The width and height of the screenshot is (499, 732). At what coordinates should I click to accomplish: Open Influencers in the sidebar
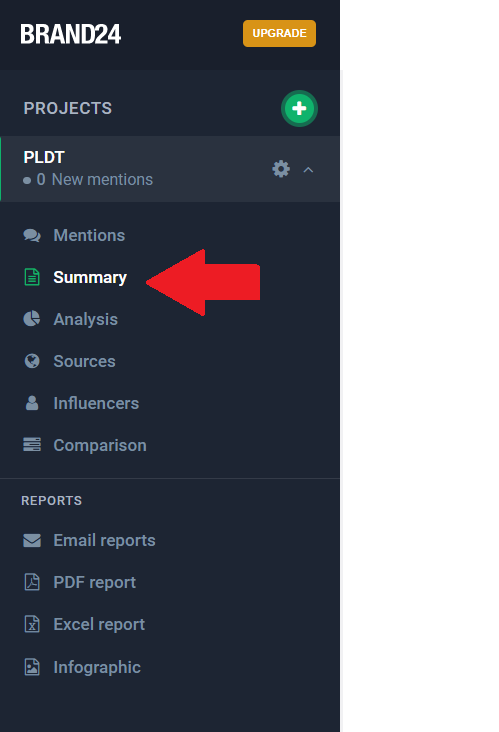[96, 403]
